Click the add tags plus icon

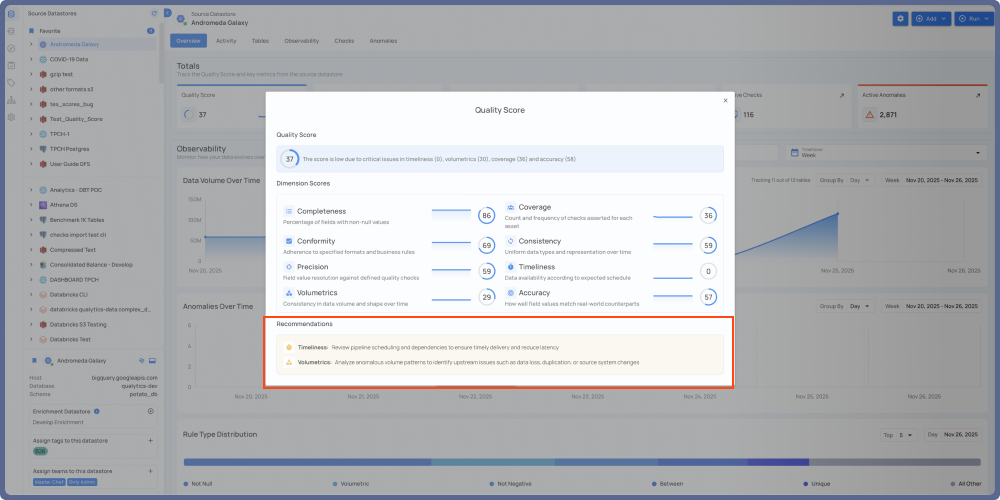pyautogui.click(x=151, y=440)
